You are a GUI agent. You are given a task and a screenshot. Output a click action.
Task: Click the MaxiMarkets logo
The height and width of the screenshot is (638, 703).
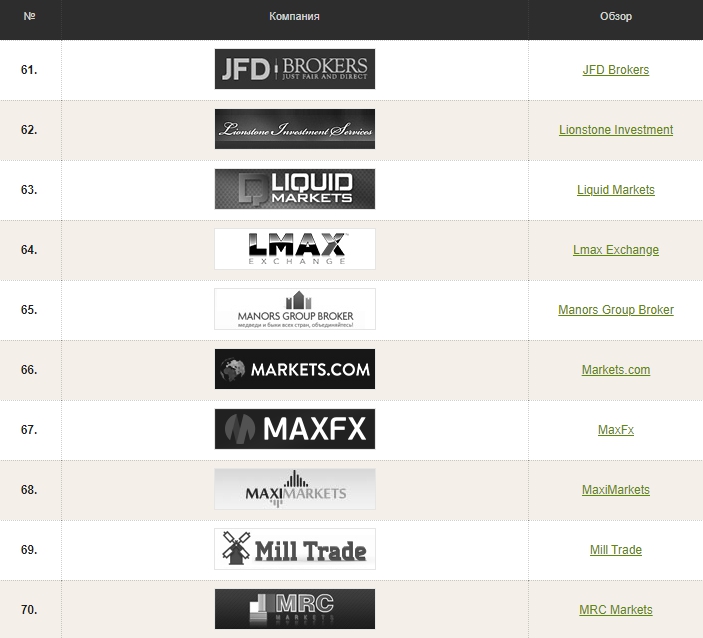pos(295,489)
